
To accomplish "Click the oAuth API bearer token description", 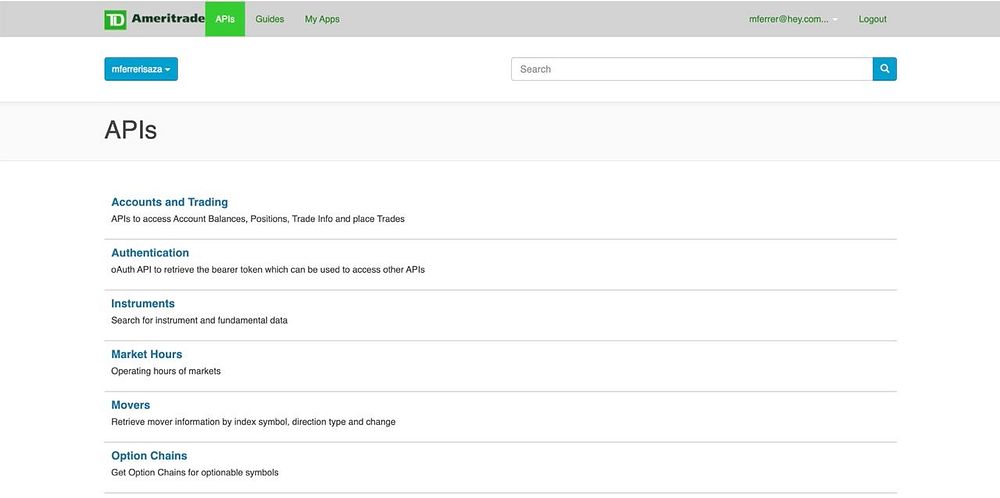I will tap(268, 270).
